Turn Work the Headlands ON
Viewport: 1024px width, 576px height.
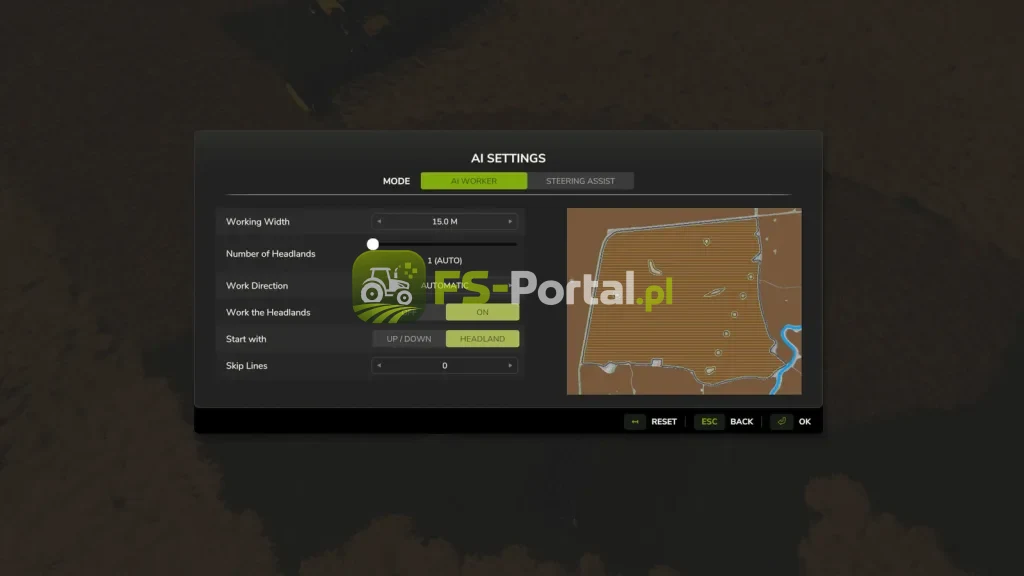[483, 312]
